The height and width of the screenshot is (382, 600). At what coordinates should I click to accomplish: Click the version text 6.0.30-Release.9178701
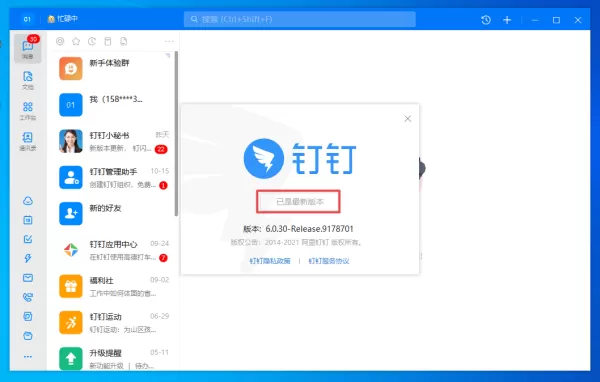[310, 229]
